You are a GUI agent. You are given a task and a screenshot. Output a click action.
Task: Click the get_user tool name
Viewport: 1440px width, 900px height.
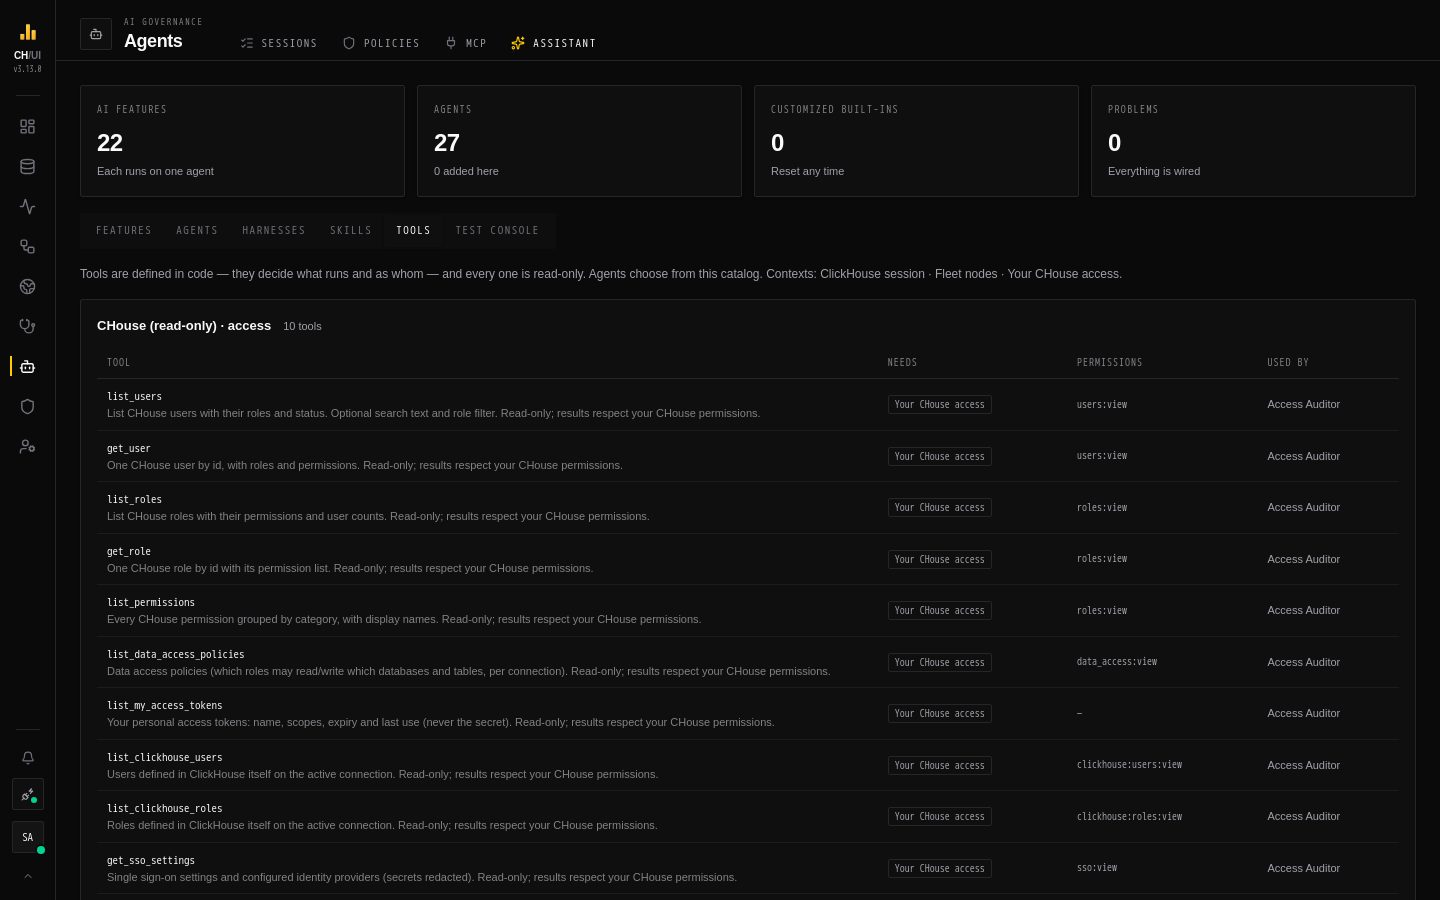tap(129, 449)
